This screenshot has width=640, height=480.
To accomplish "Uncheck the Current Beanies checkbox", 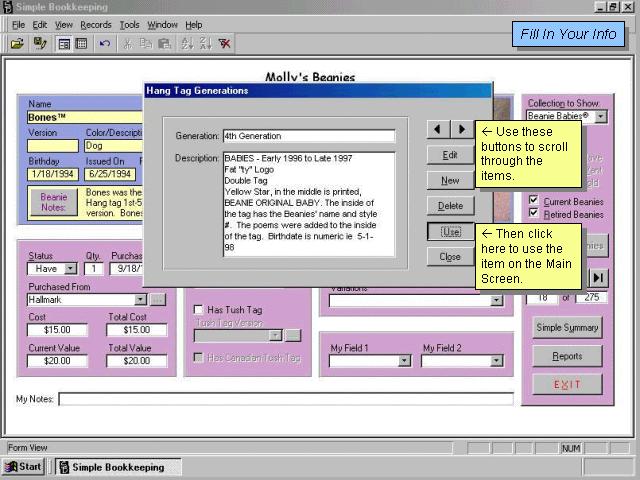I will [534, 201].
